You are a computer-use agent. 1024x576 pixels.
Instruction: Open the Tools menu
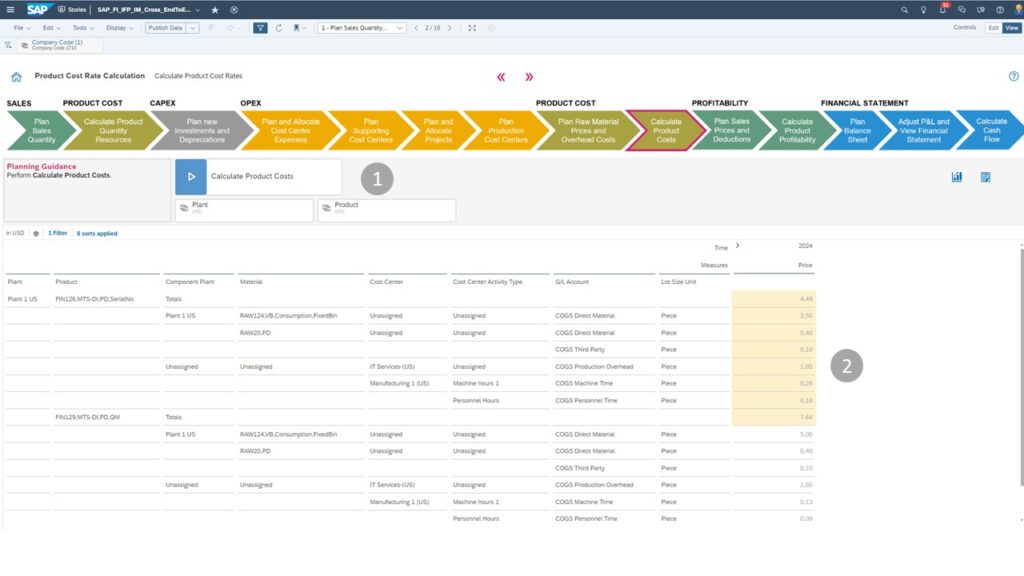pos(81,28)
